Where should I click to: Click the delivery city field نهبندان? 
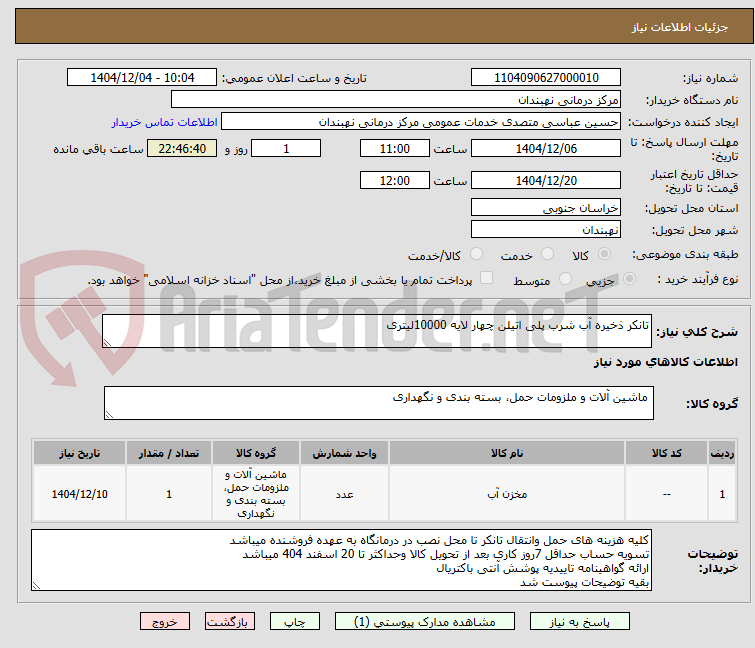[x=546, y=229]
